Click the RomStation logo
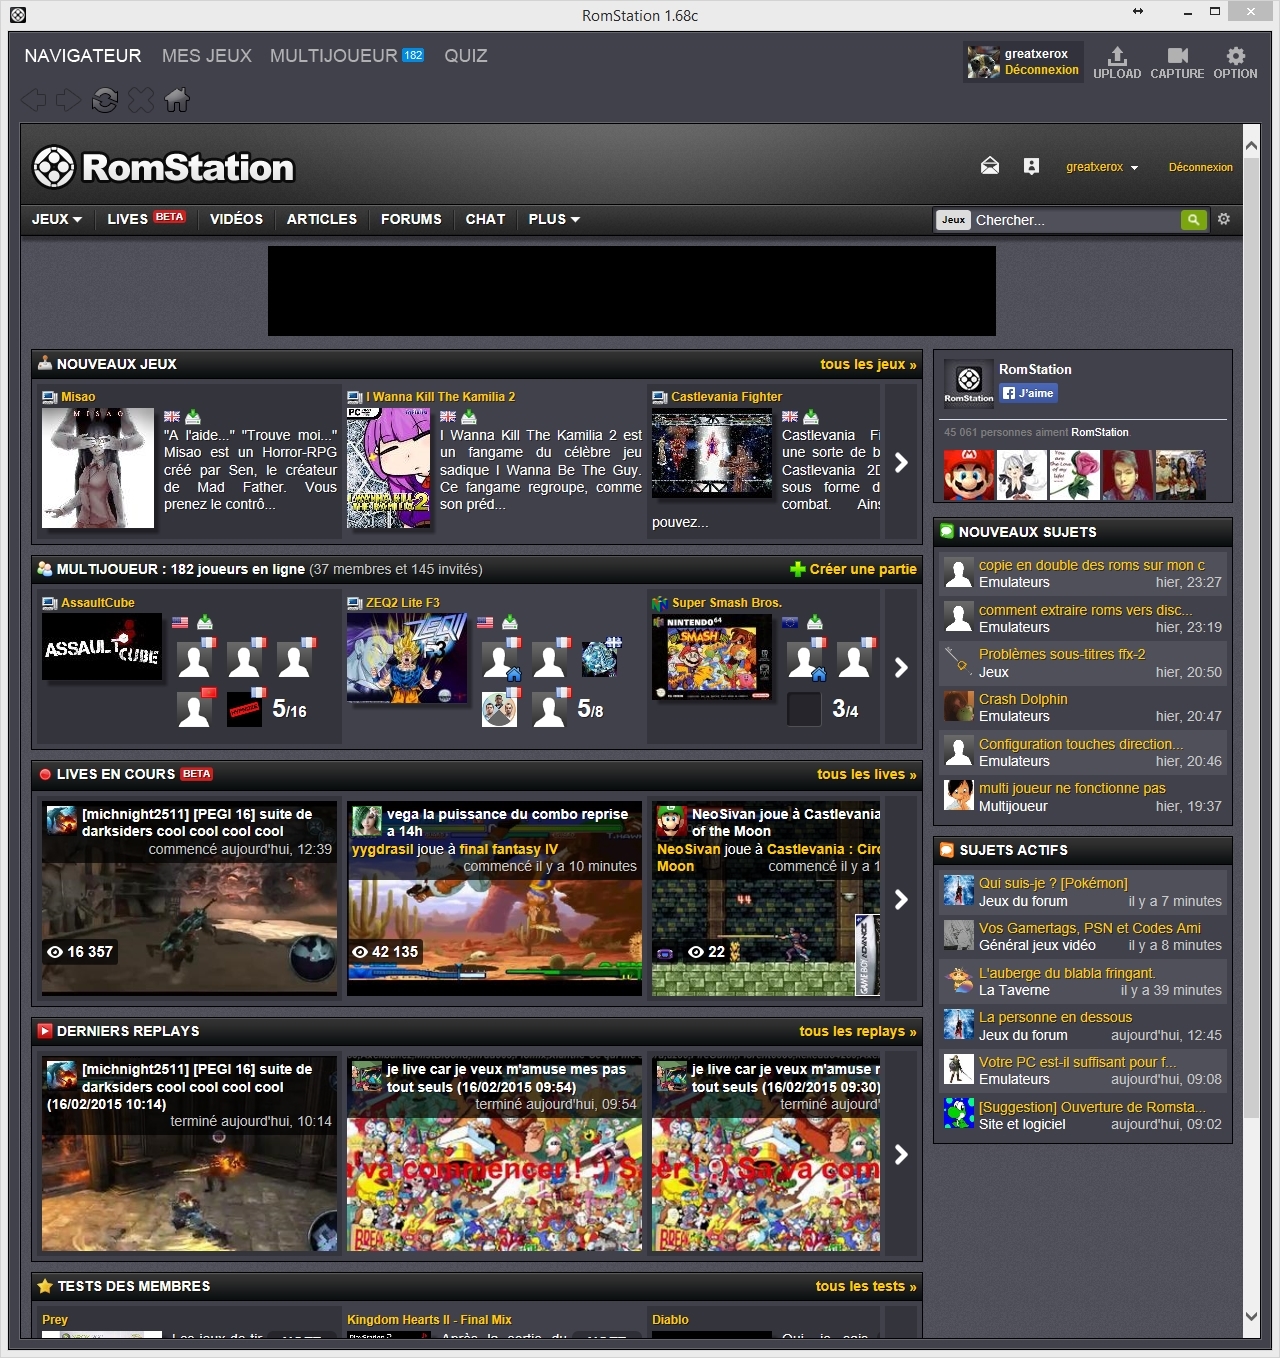The width and height of the screenshot is (1280, 1358). click(164, 167)
